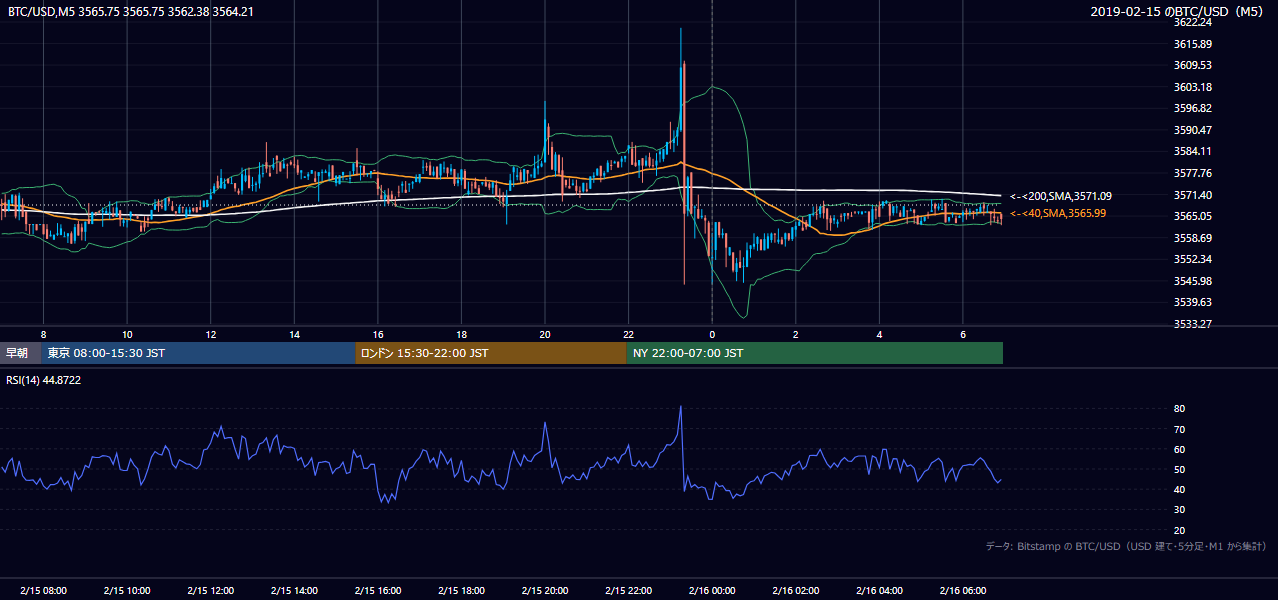Click RSI axis level 20

(x=1179, y=530)
